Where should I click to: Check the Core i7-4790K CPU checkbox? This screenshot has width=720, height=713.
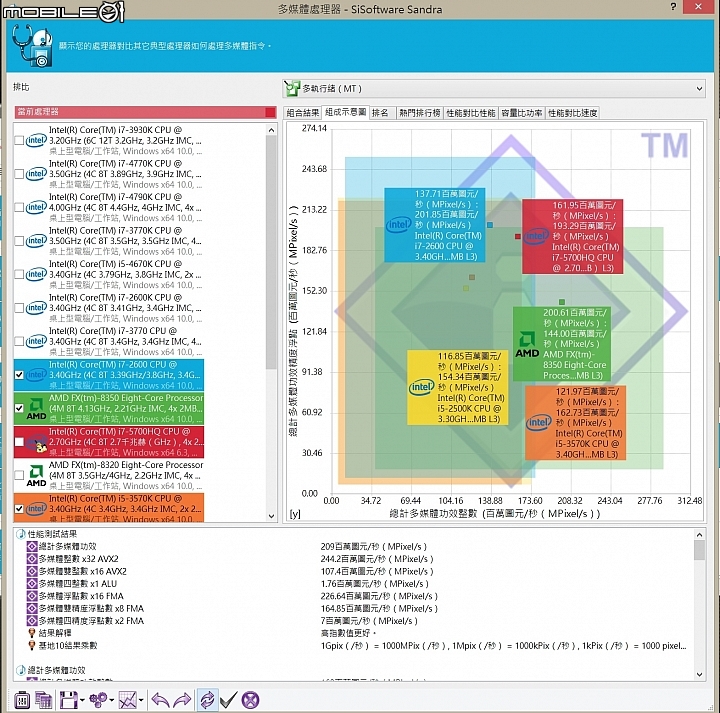tap(19, 208)
